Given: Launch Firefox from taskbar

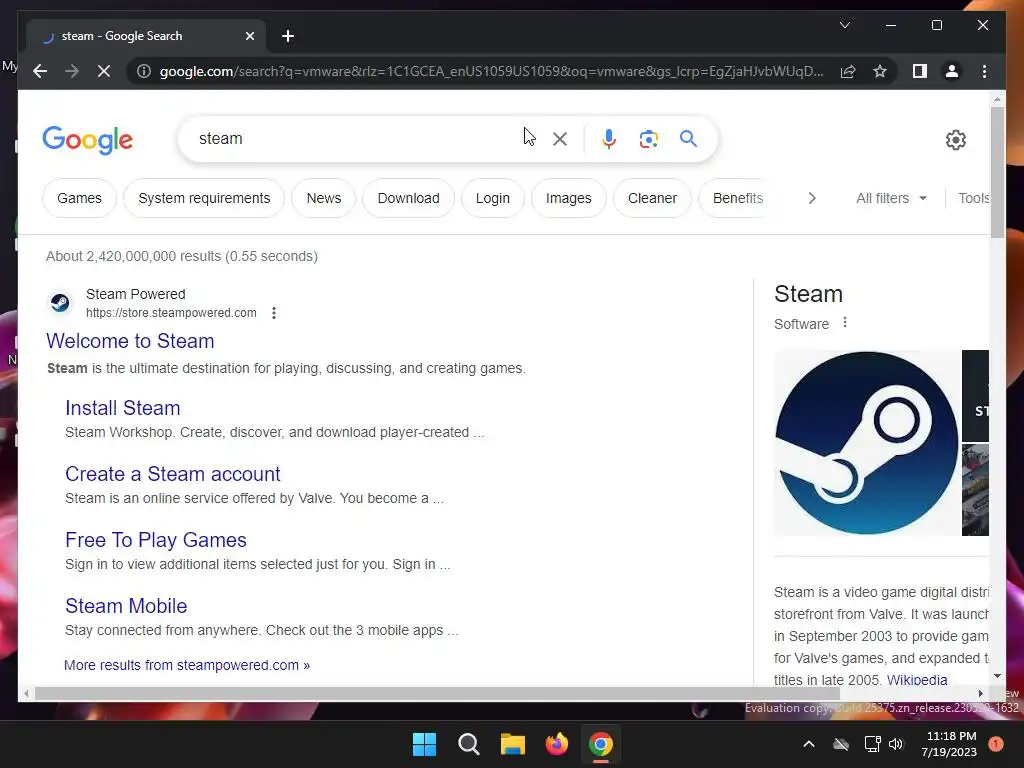Looking at the screenshot, I should pyautogui.click(x=556, y=744).
